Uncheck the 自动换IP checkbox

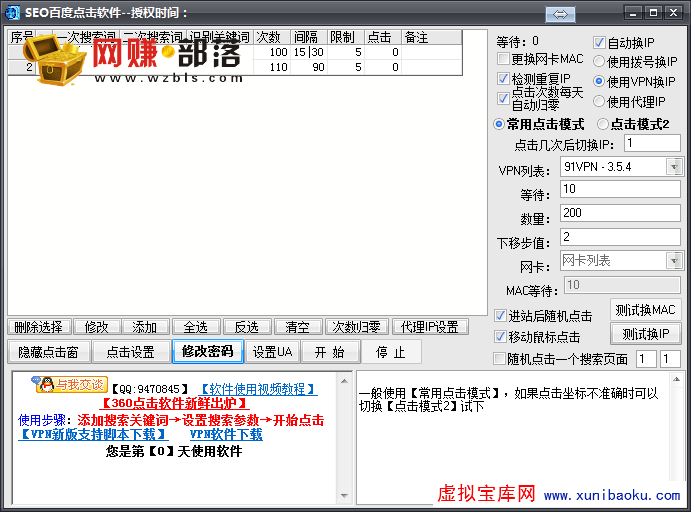pyautogui.click(x=600, y=43)
